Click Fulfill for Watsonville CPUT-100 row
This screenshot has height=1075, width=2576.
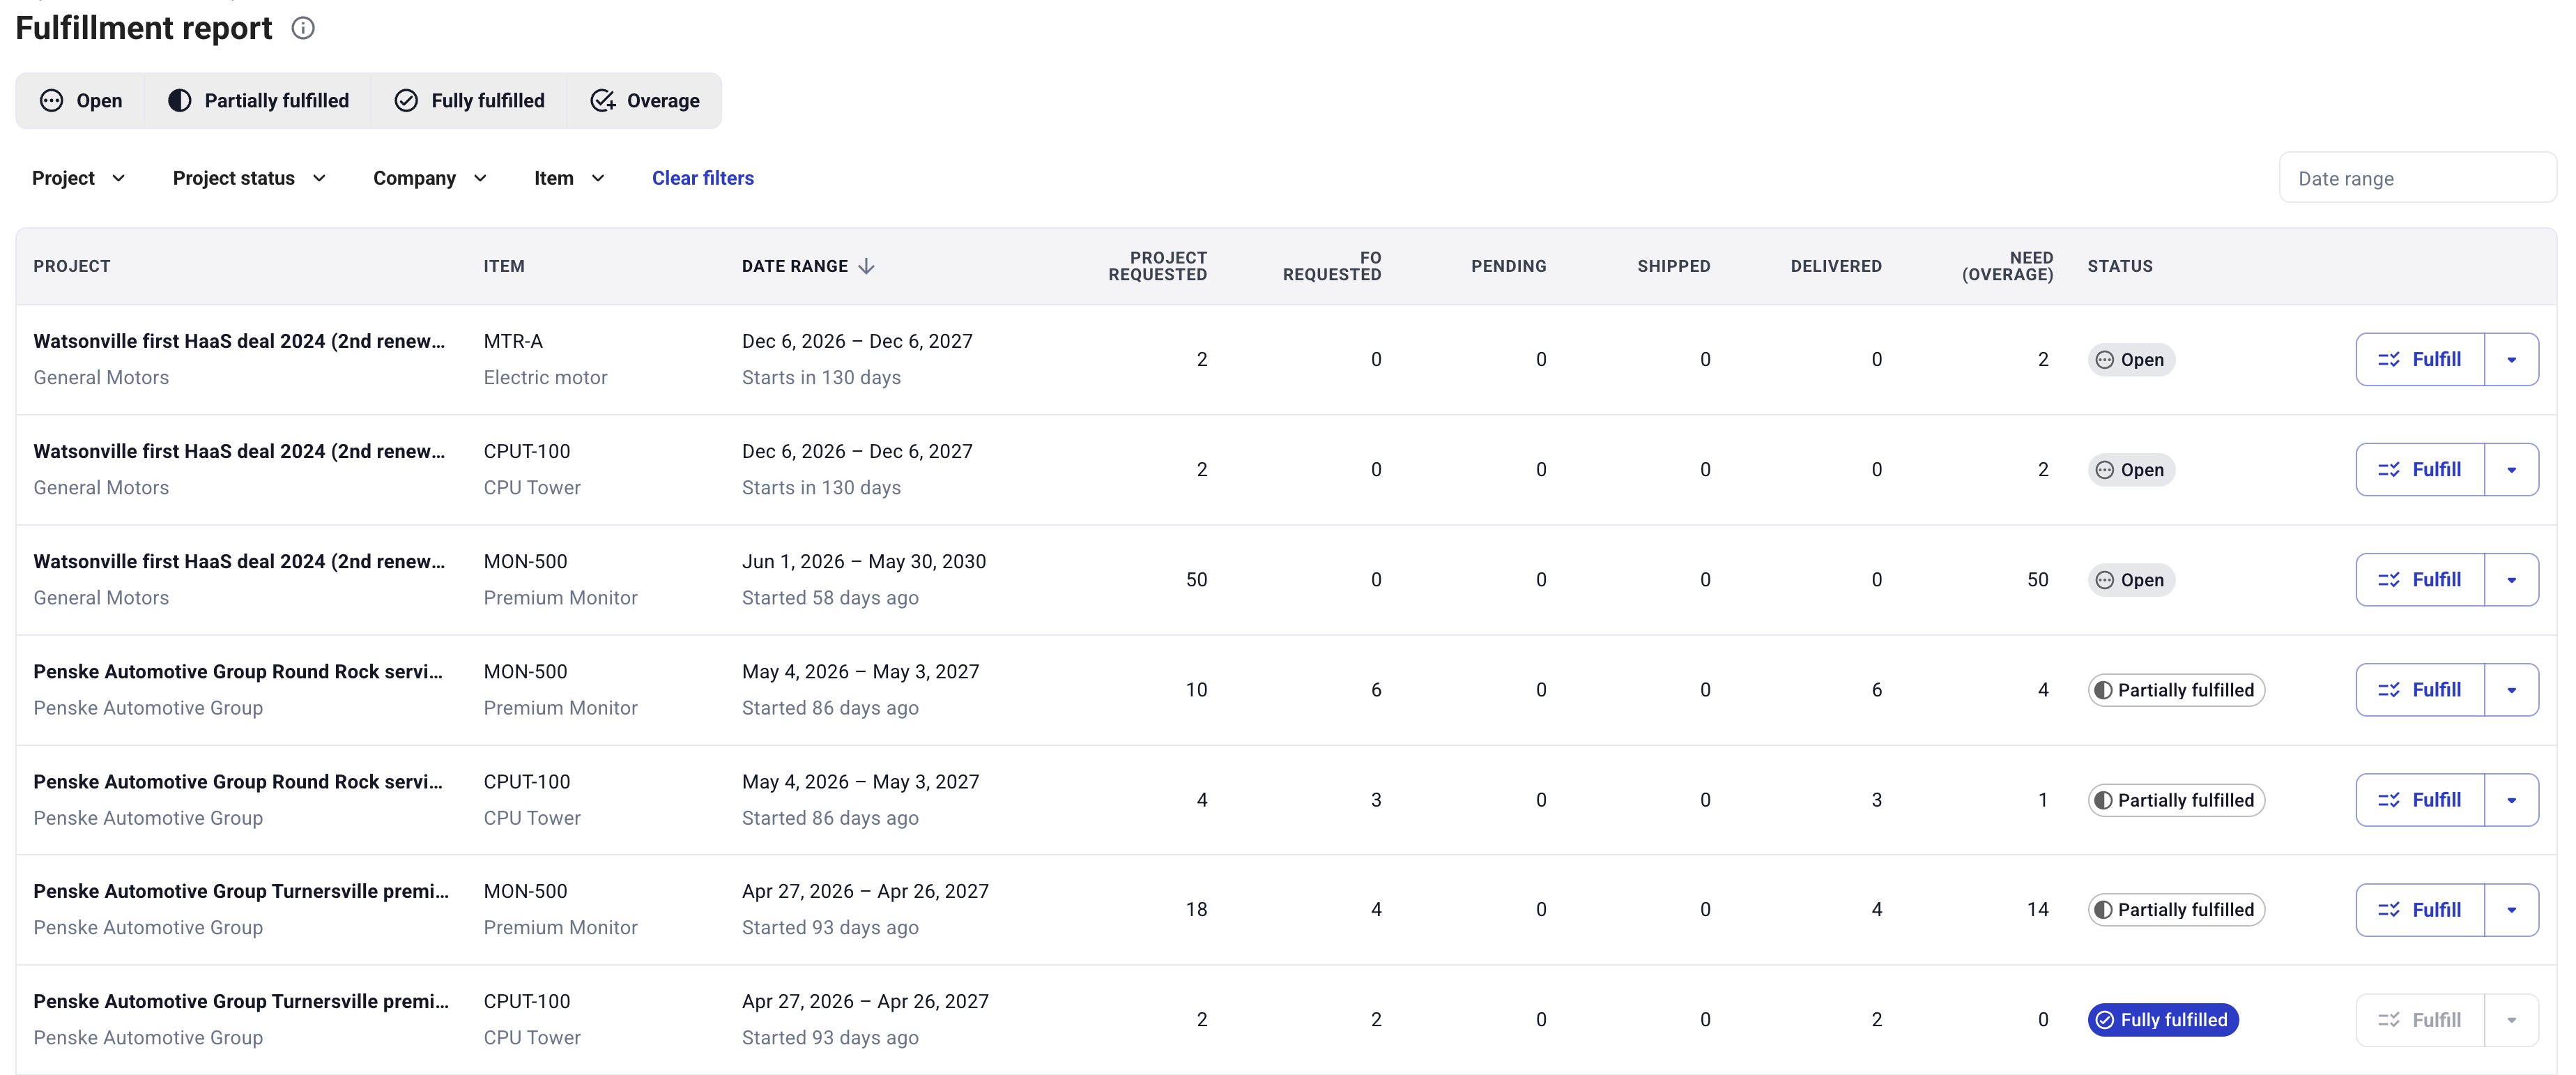[x=2420, y=469]
